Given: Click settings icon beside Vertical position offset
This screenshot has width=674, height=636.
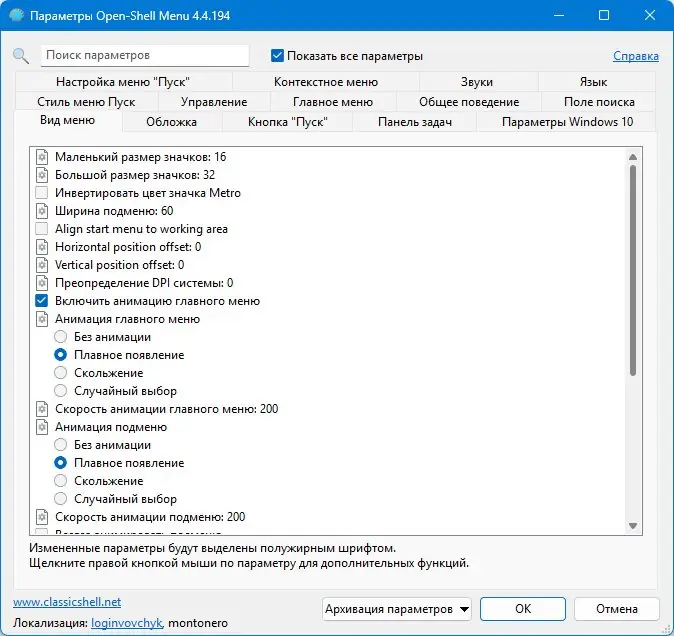Looking at the screenshot, I should point(42,265).
